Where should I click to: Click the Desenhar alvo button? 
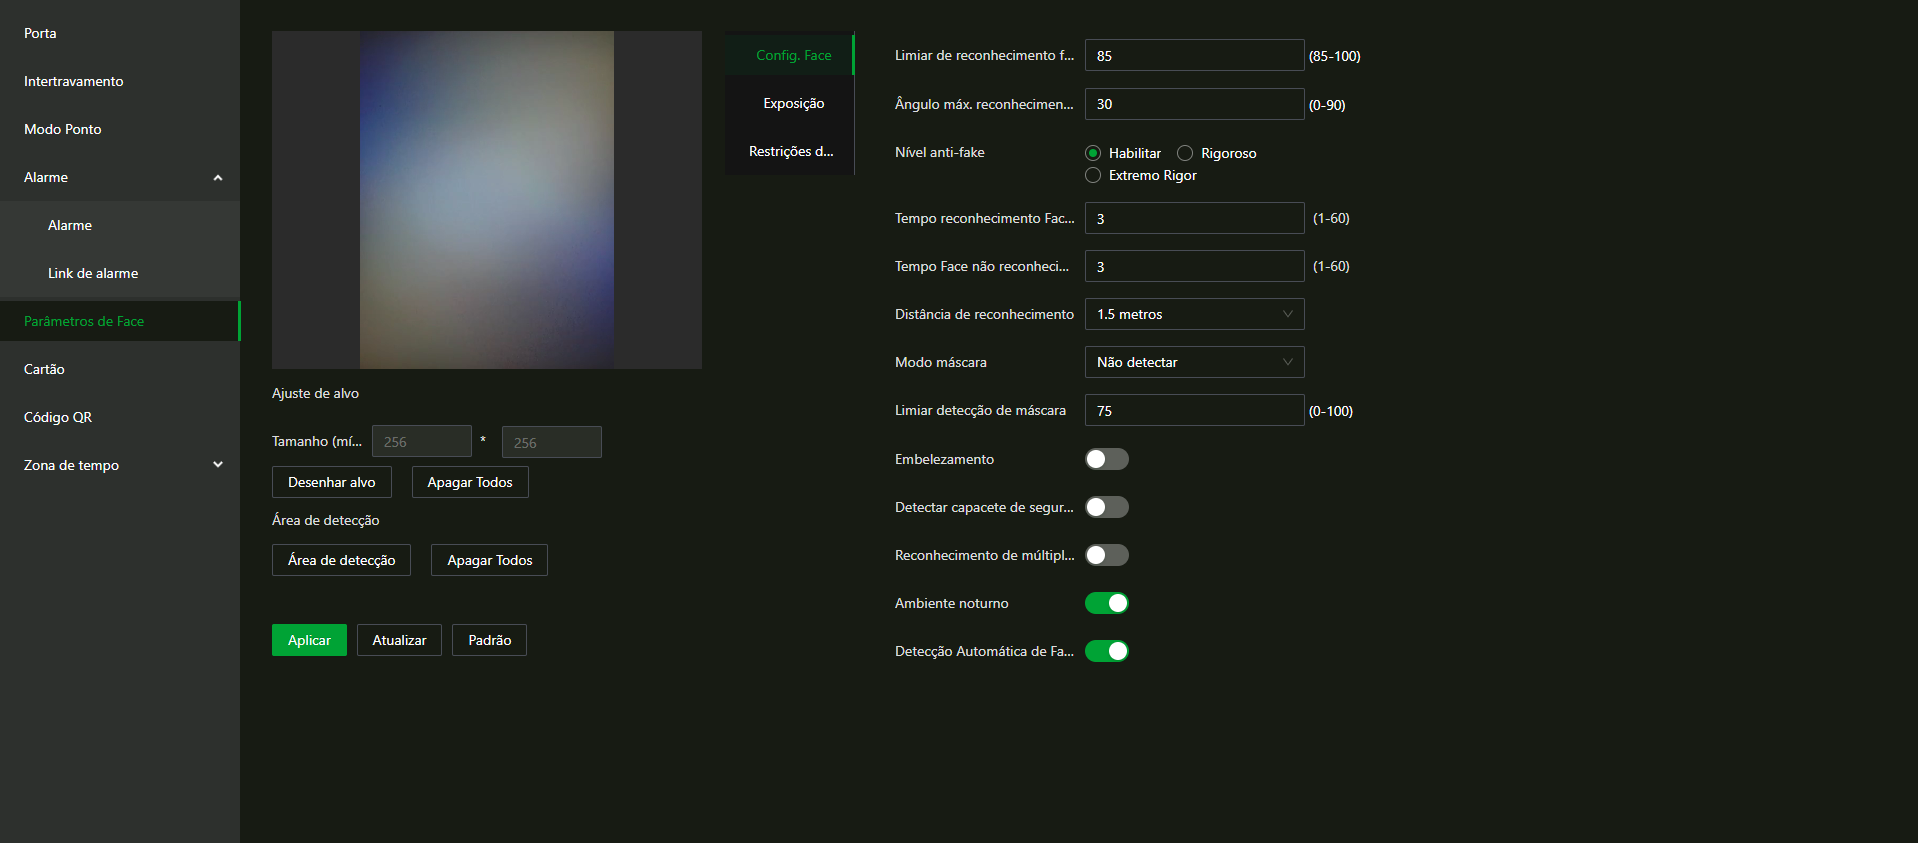[332, 482]
